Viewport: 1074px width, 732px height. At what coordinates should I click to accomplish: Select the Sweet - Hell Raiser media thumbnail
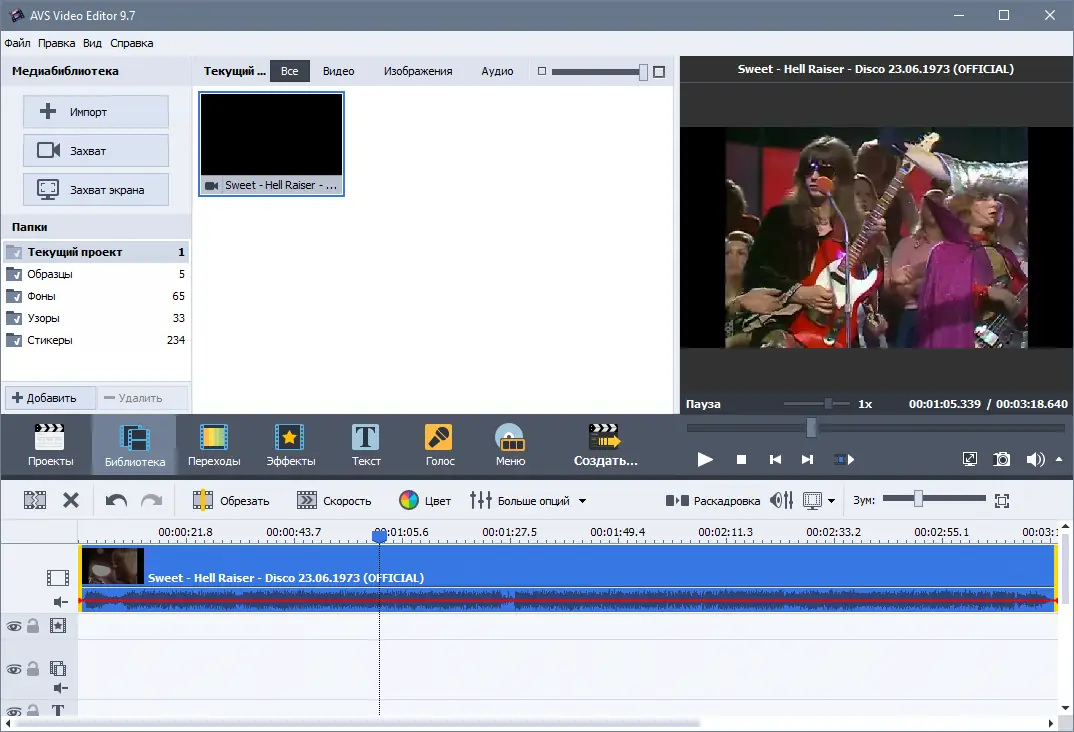(271, 144)
